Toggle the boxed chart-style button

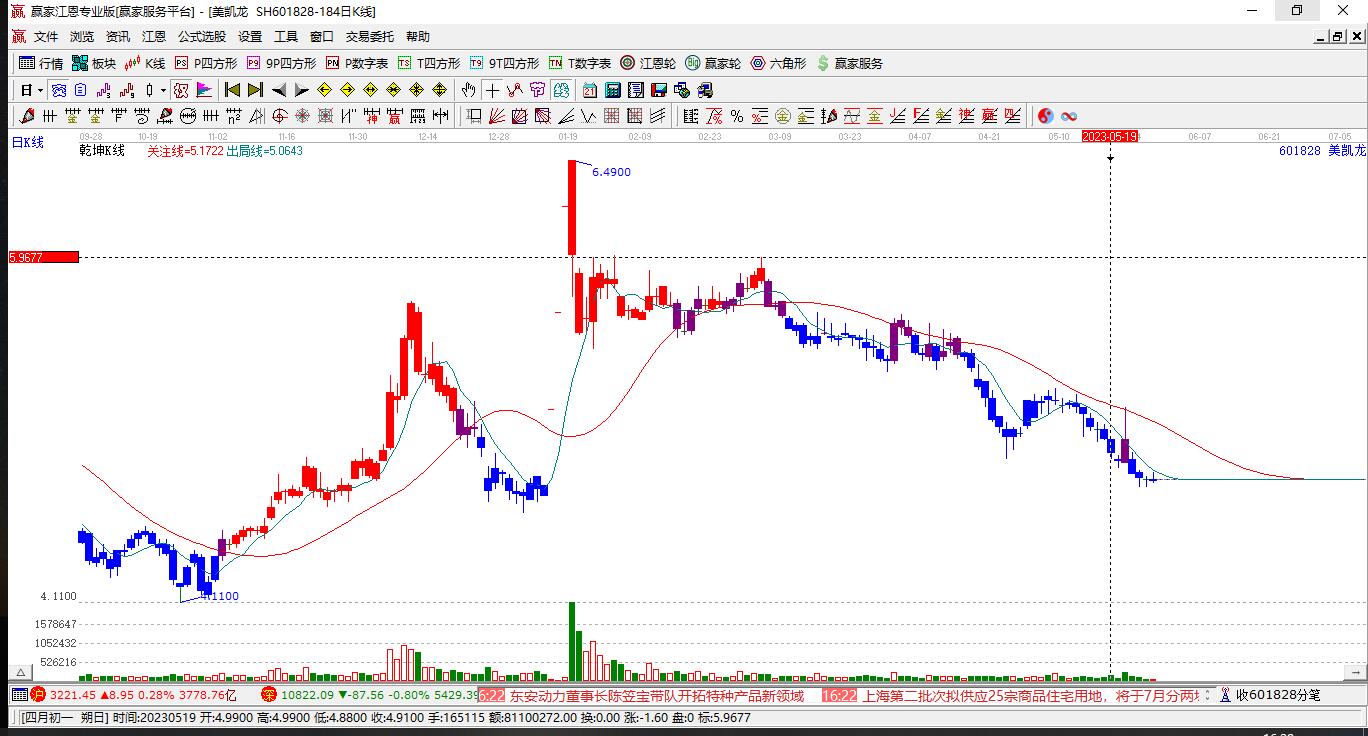tap(180, 90)
